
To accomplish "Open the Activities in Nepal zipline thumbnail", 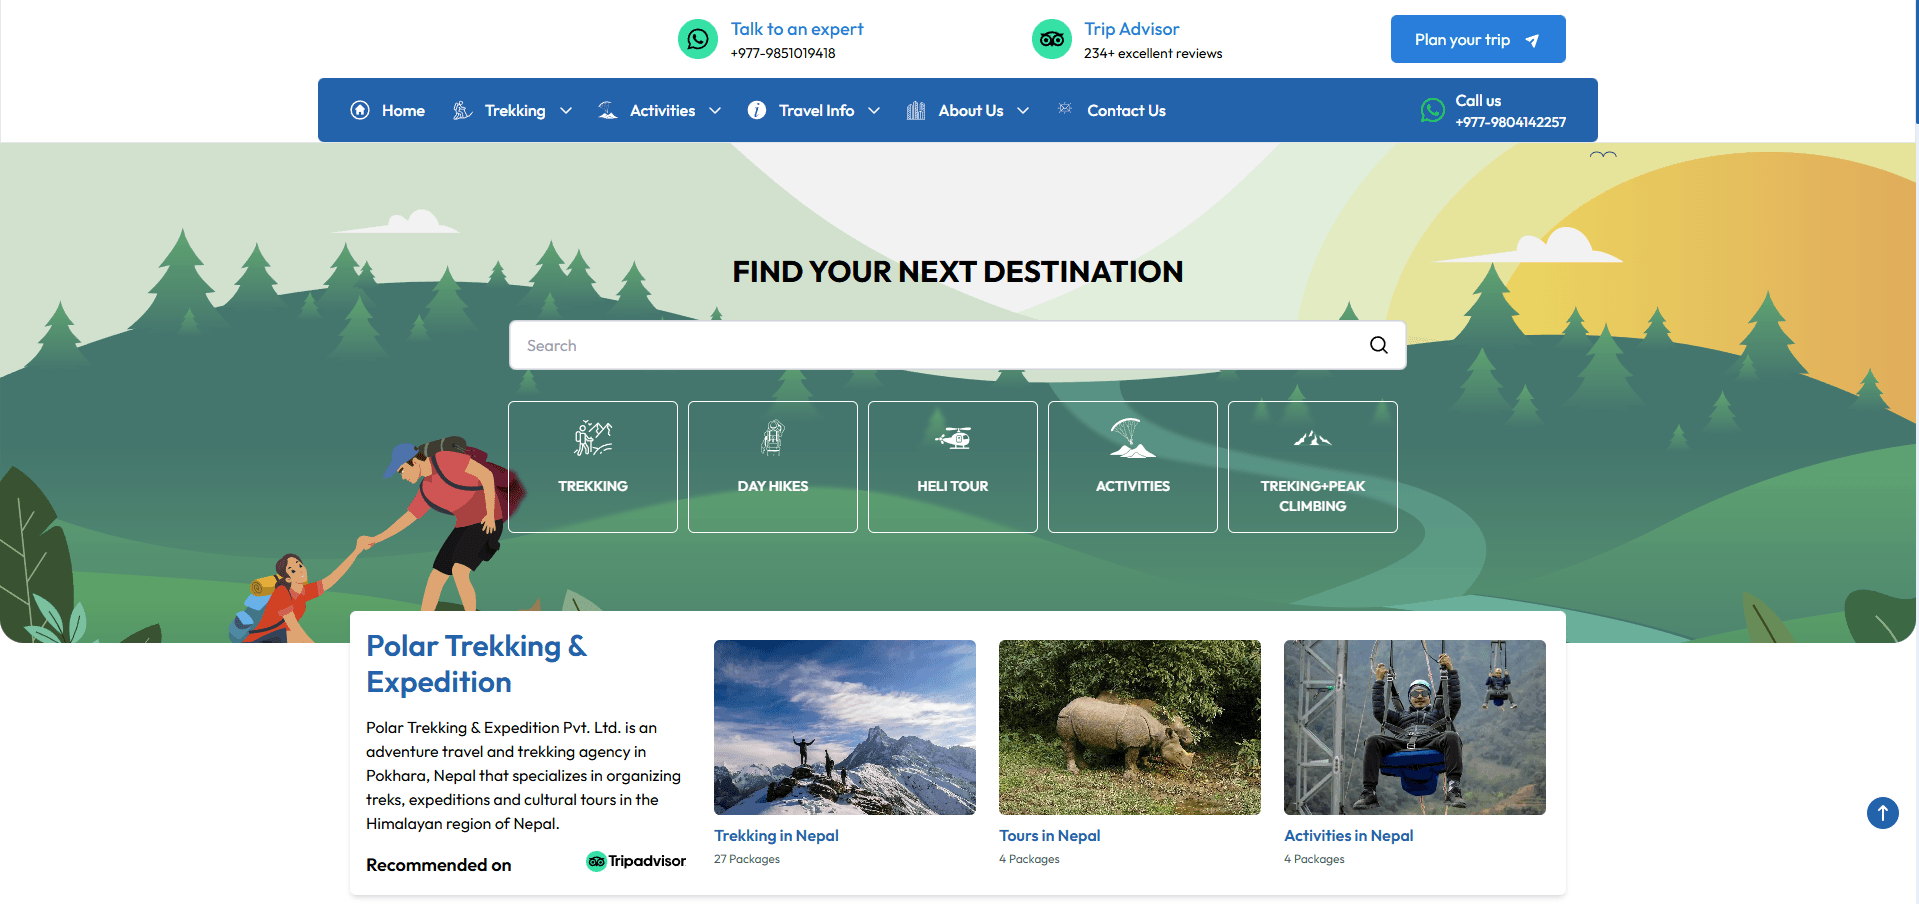I will click(1414, 727).
